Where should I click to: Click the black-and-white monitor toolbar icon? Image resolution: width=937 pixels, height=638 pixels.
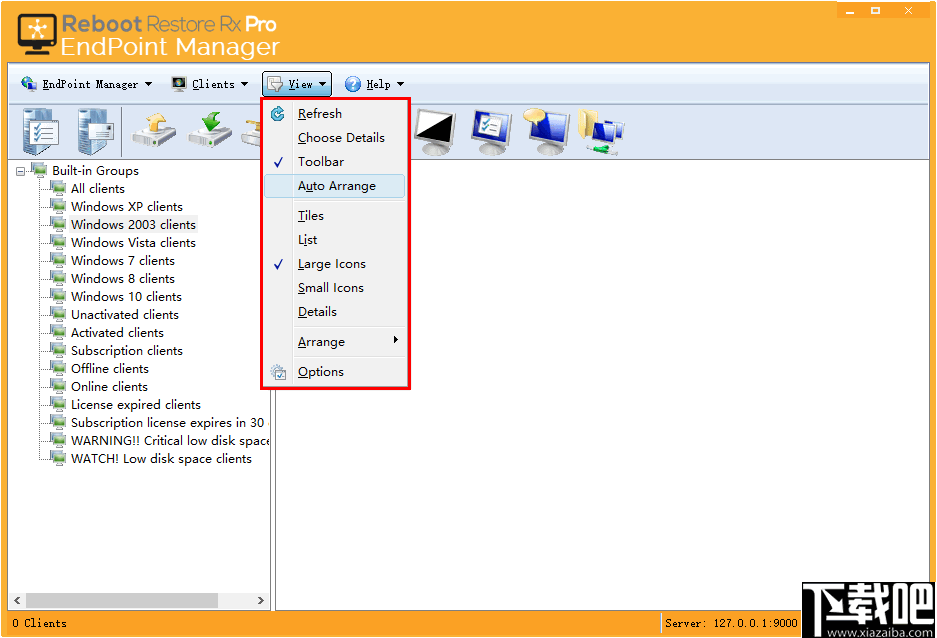pos(434,132)
